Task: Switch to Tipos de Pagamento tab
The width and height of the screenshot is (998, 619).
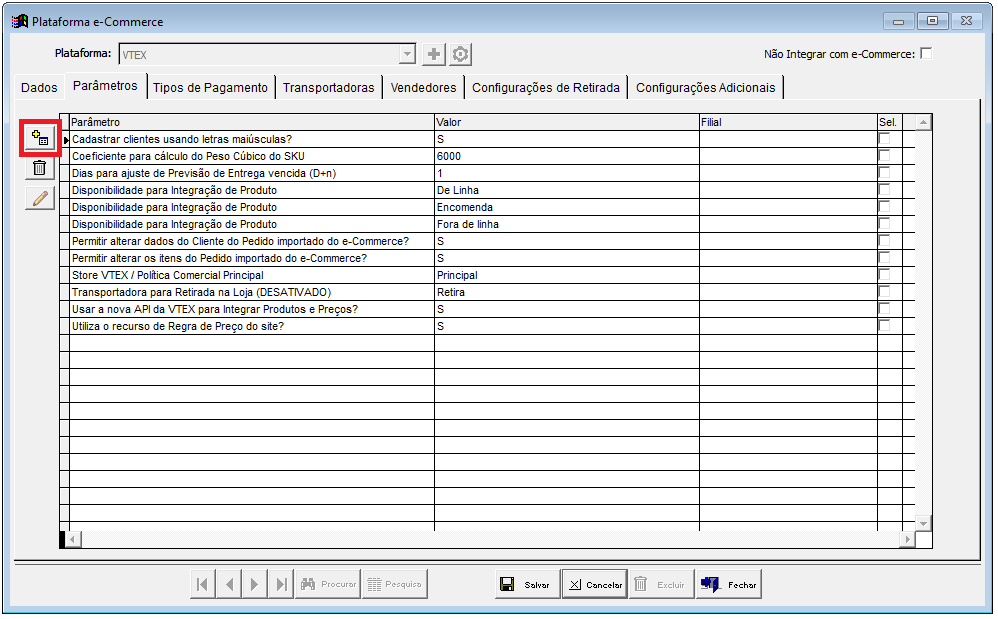Action: pos(210,88)
